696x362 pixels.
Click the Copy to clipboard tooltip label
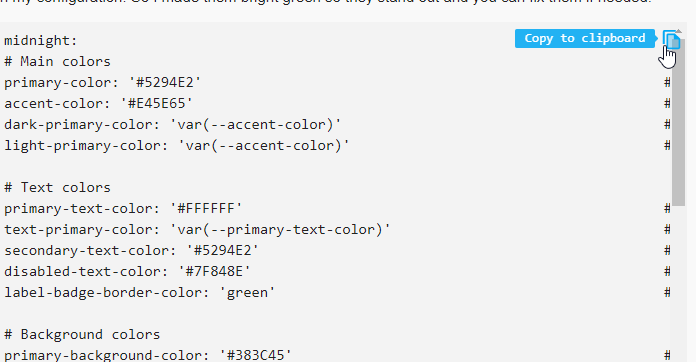click(585, 38)
